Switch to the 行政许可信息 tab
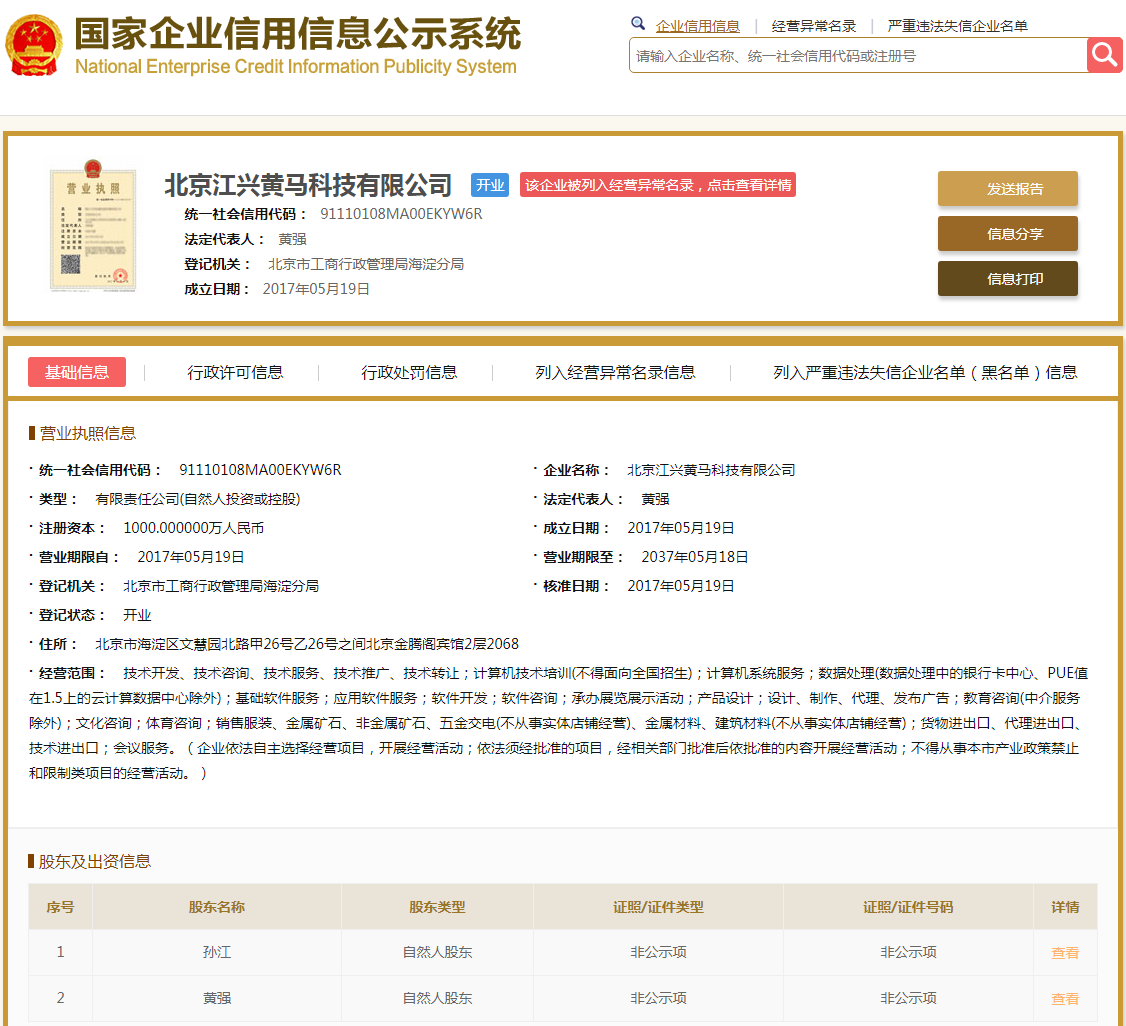Screen dimensions: 1126x1026 click(235, 372)
